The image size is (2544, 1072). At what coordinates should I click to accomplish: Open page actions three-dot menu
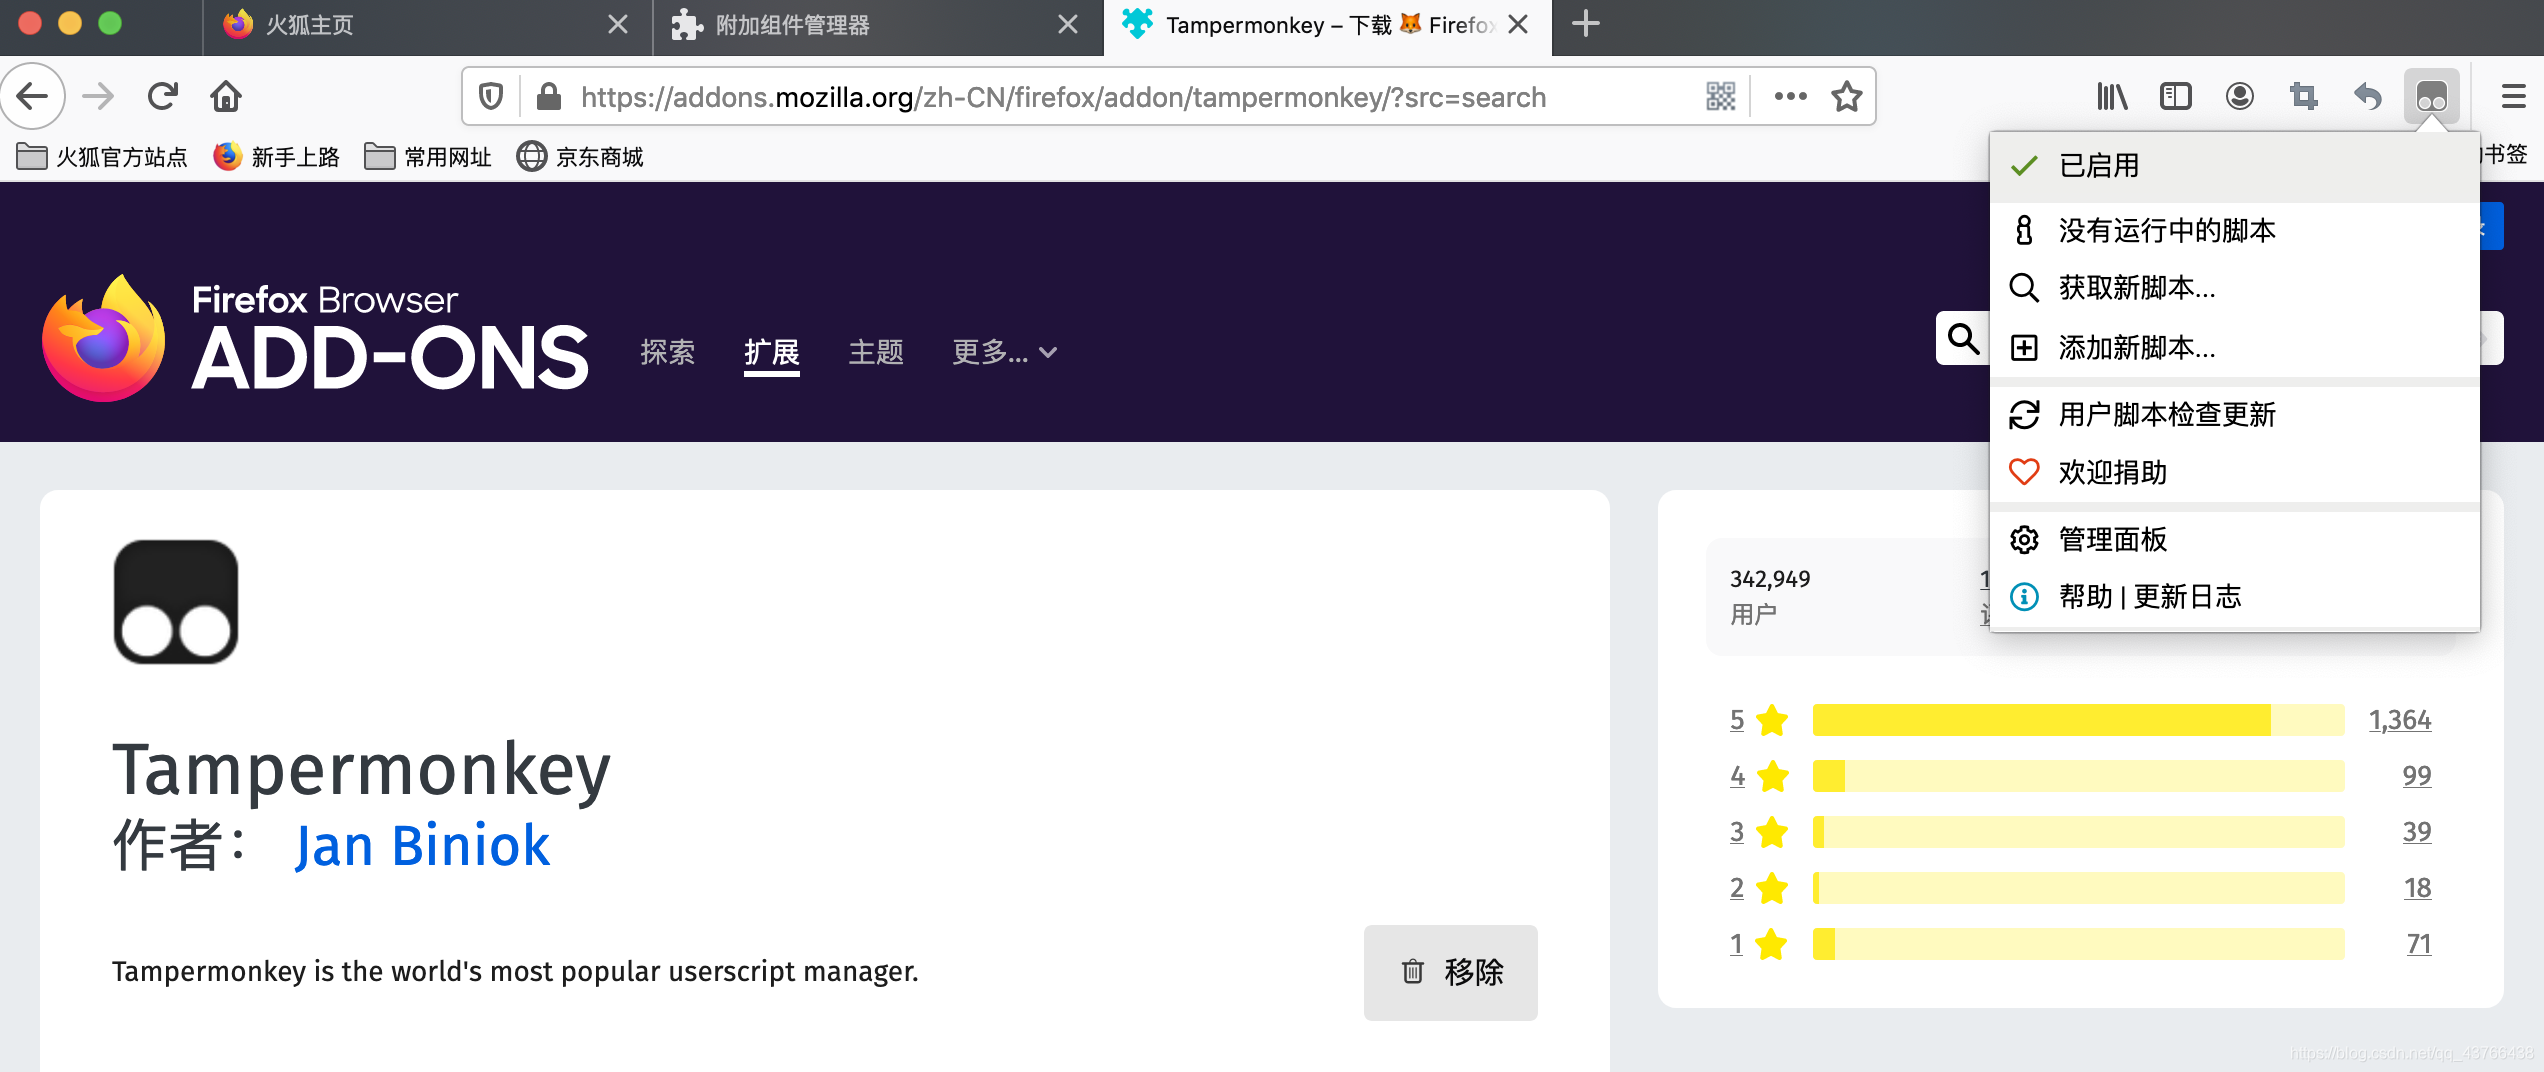pyautogui.click(x=1790, y=97)
